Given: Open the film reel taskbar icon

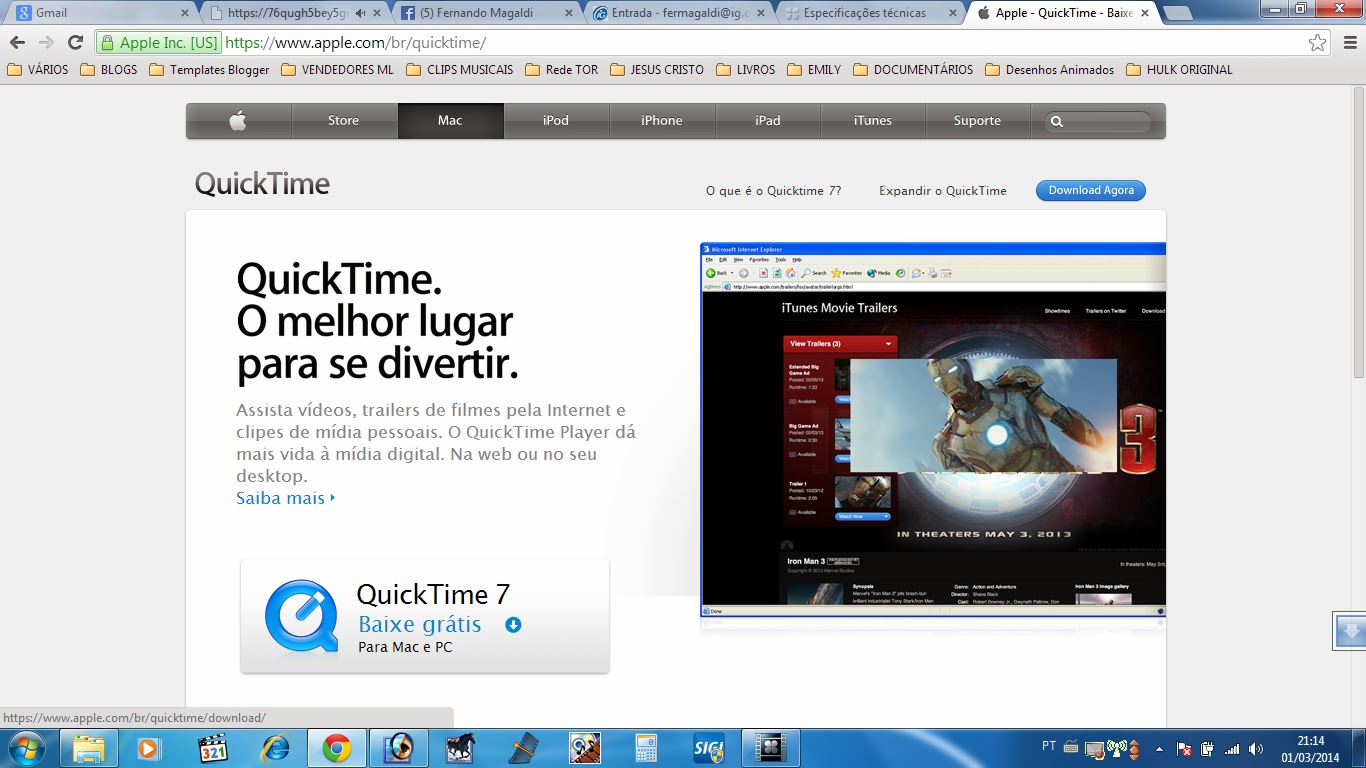Looking at the screenshot, I should pos(770,748).
